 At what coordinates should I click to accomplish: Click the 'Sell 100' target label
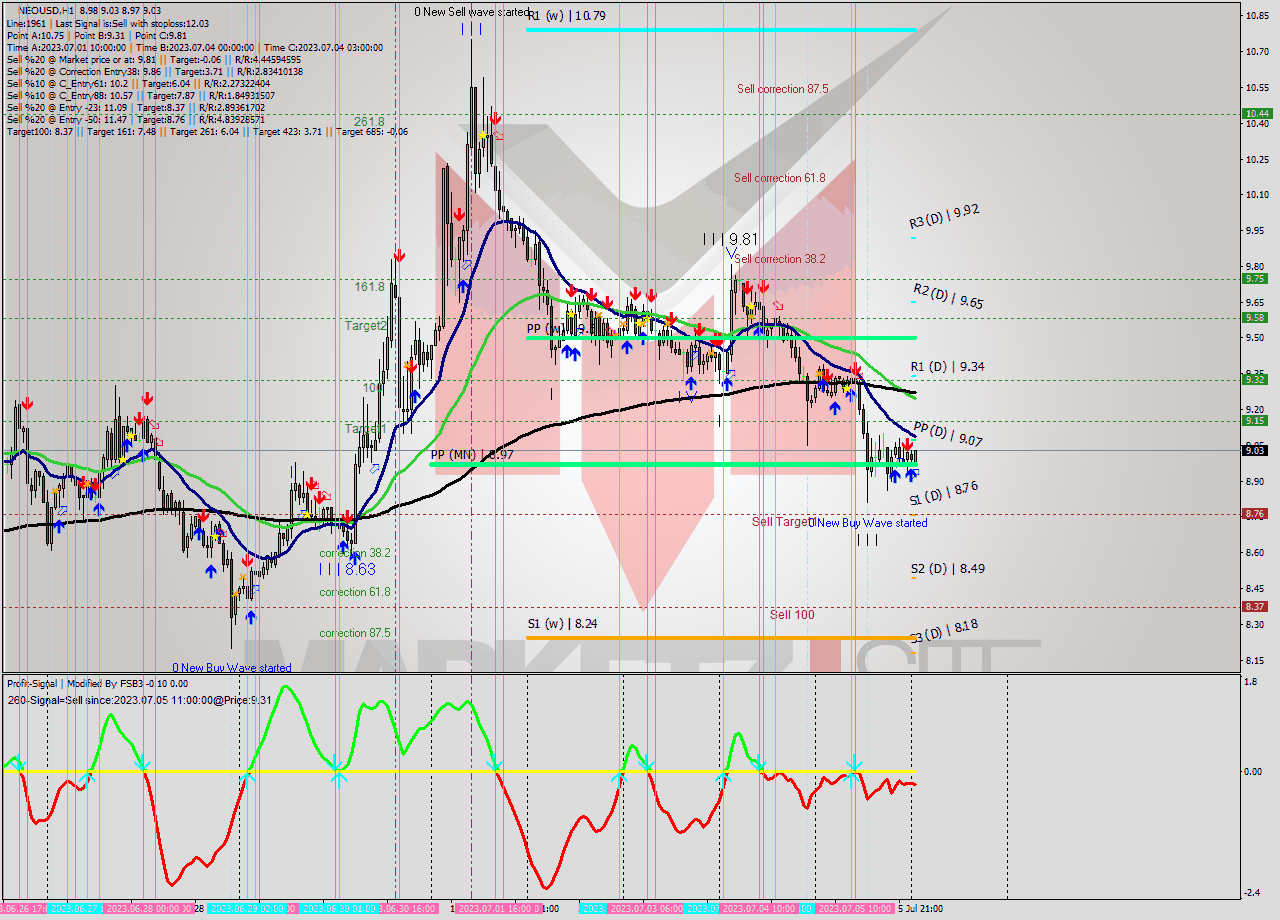[792, 614]
